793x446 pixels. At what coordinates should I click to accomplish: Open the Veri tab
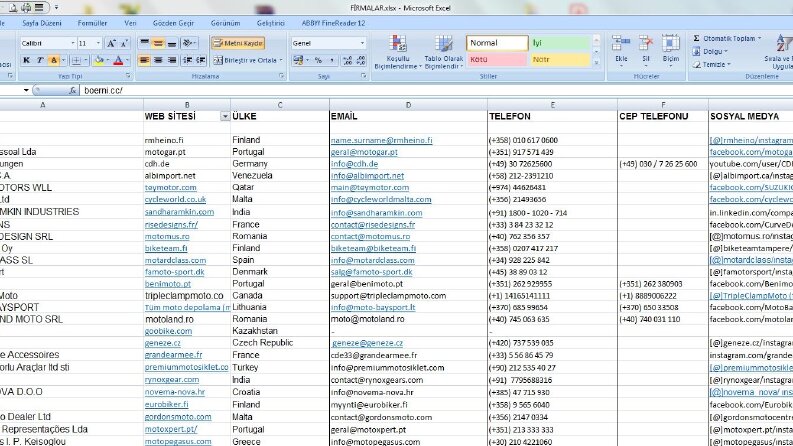pyautogui.click(x=130, y=23)
